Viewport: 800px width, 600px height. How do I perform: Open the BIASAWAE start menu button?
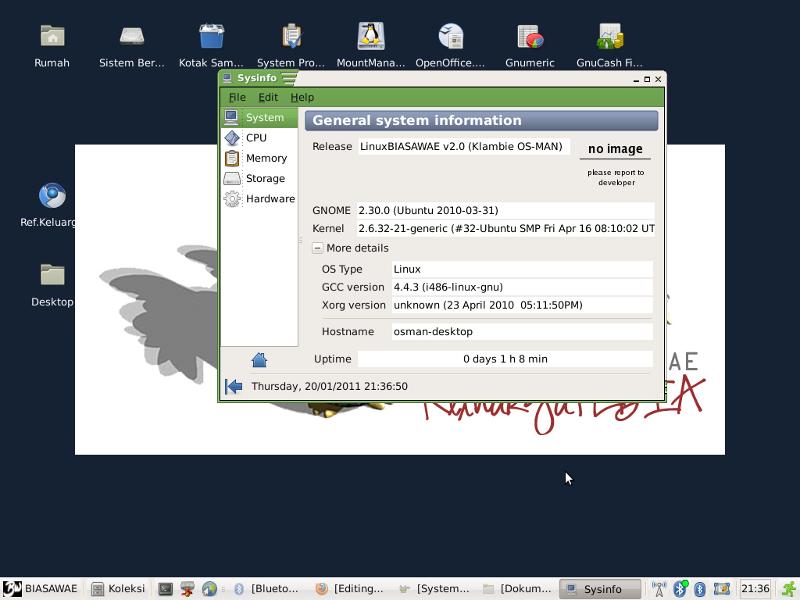coord(40,589)
